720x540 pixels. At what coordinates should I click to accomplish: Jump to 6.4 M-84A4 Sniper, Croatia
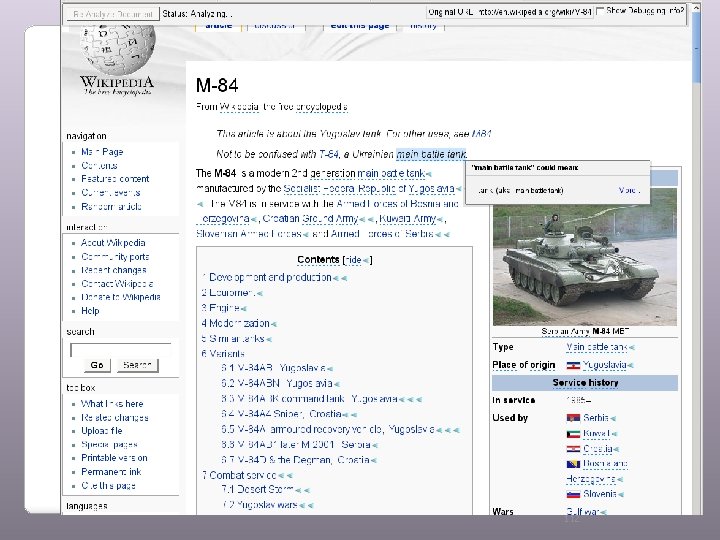coord(281,414)
